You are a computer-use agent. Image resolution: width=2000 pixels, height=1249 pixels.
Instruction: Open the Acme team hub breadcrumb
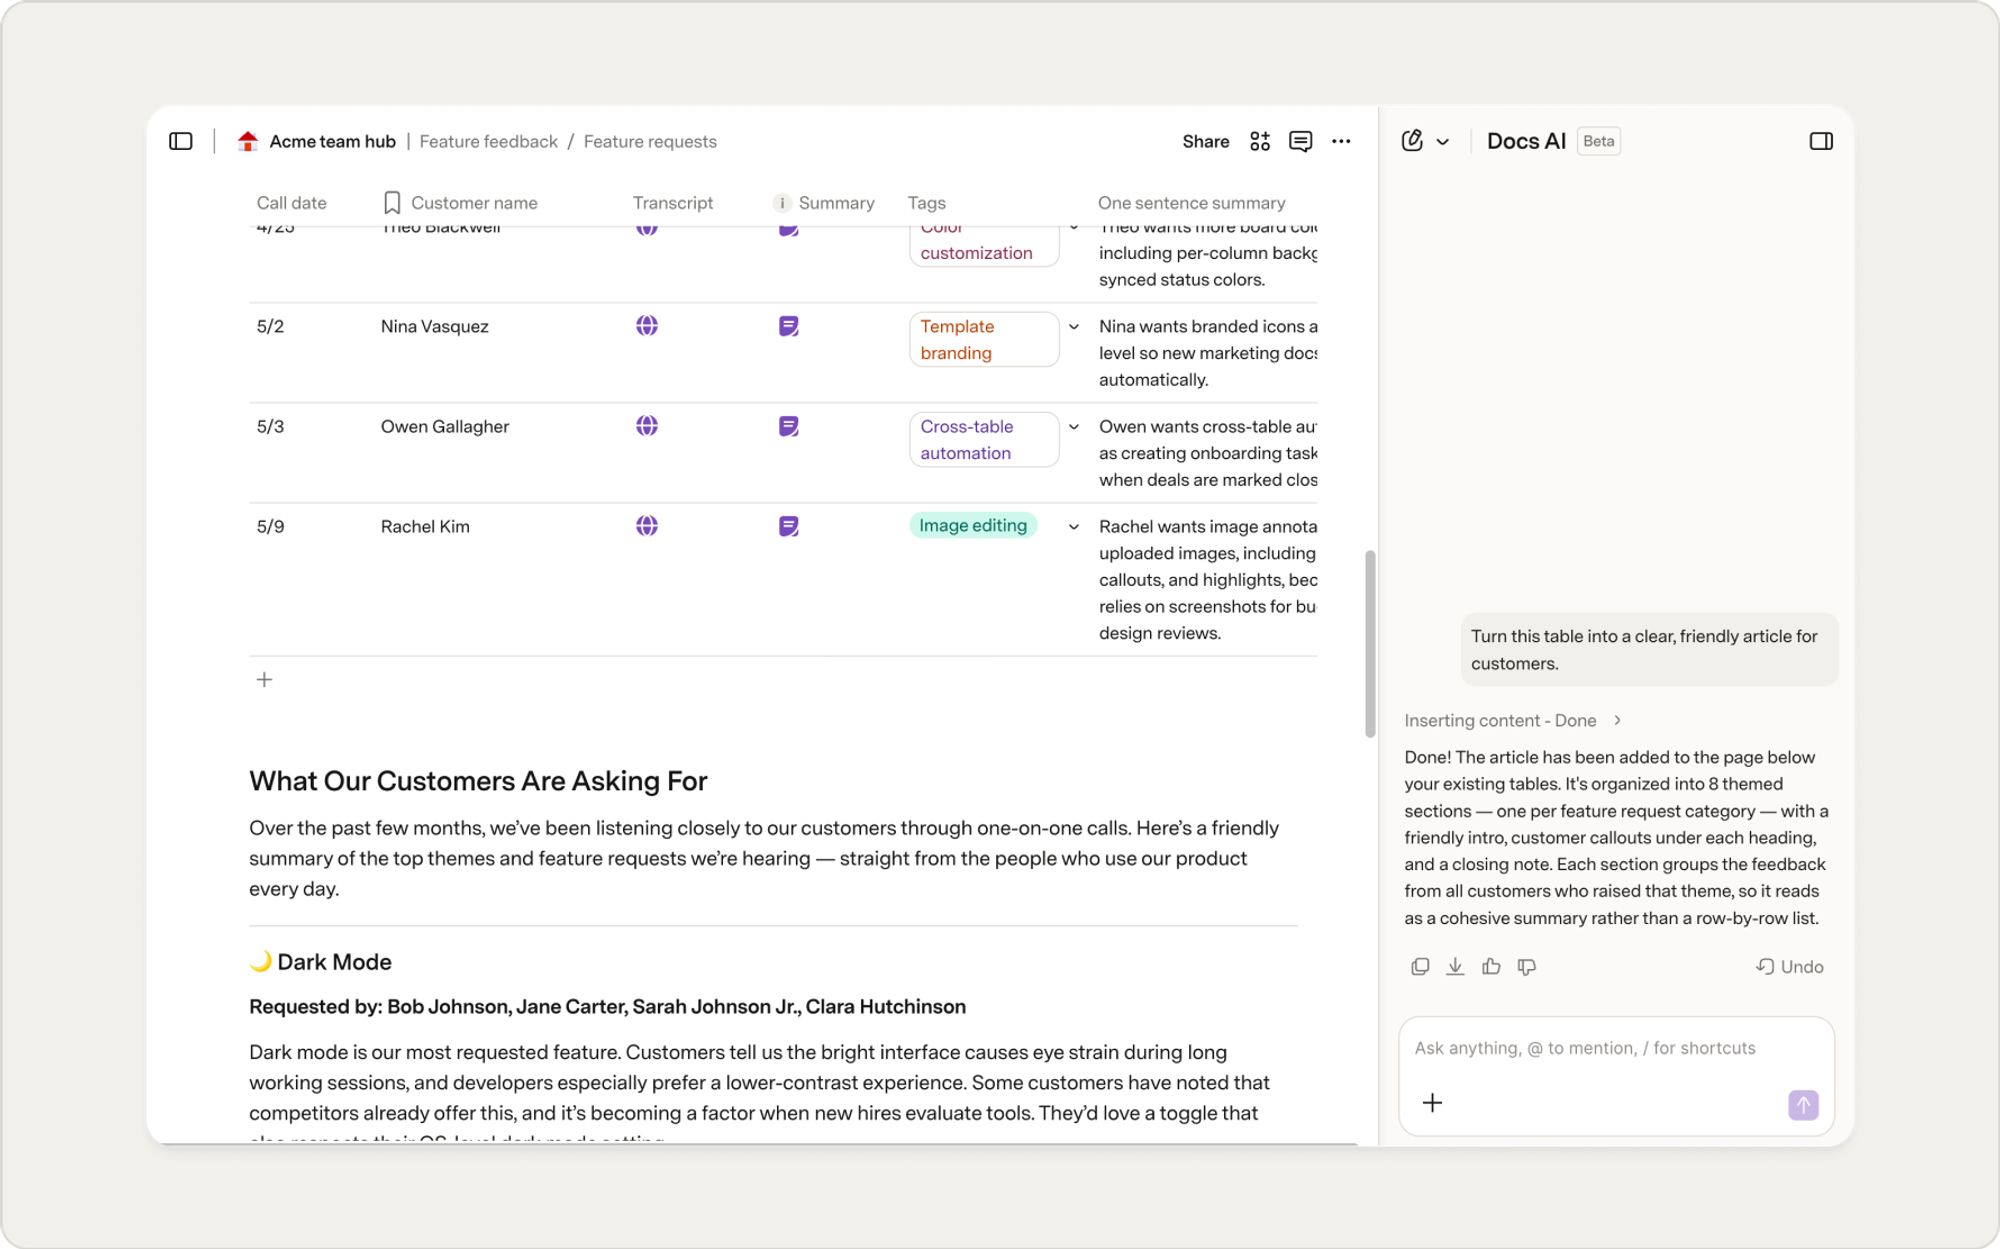(332, 141)
